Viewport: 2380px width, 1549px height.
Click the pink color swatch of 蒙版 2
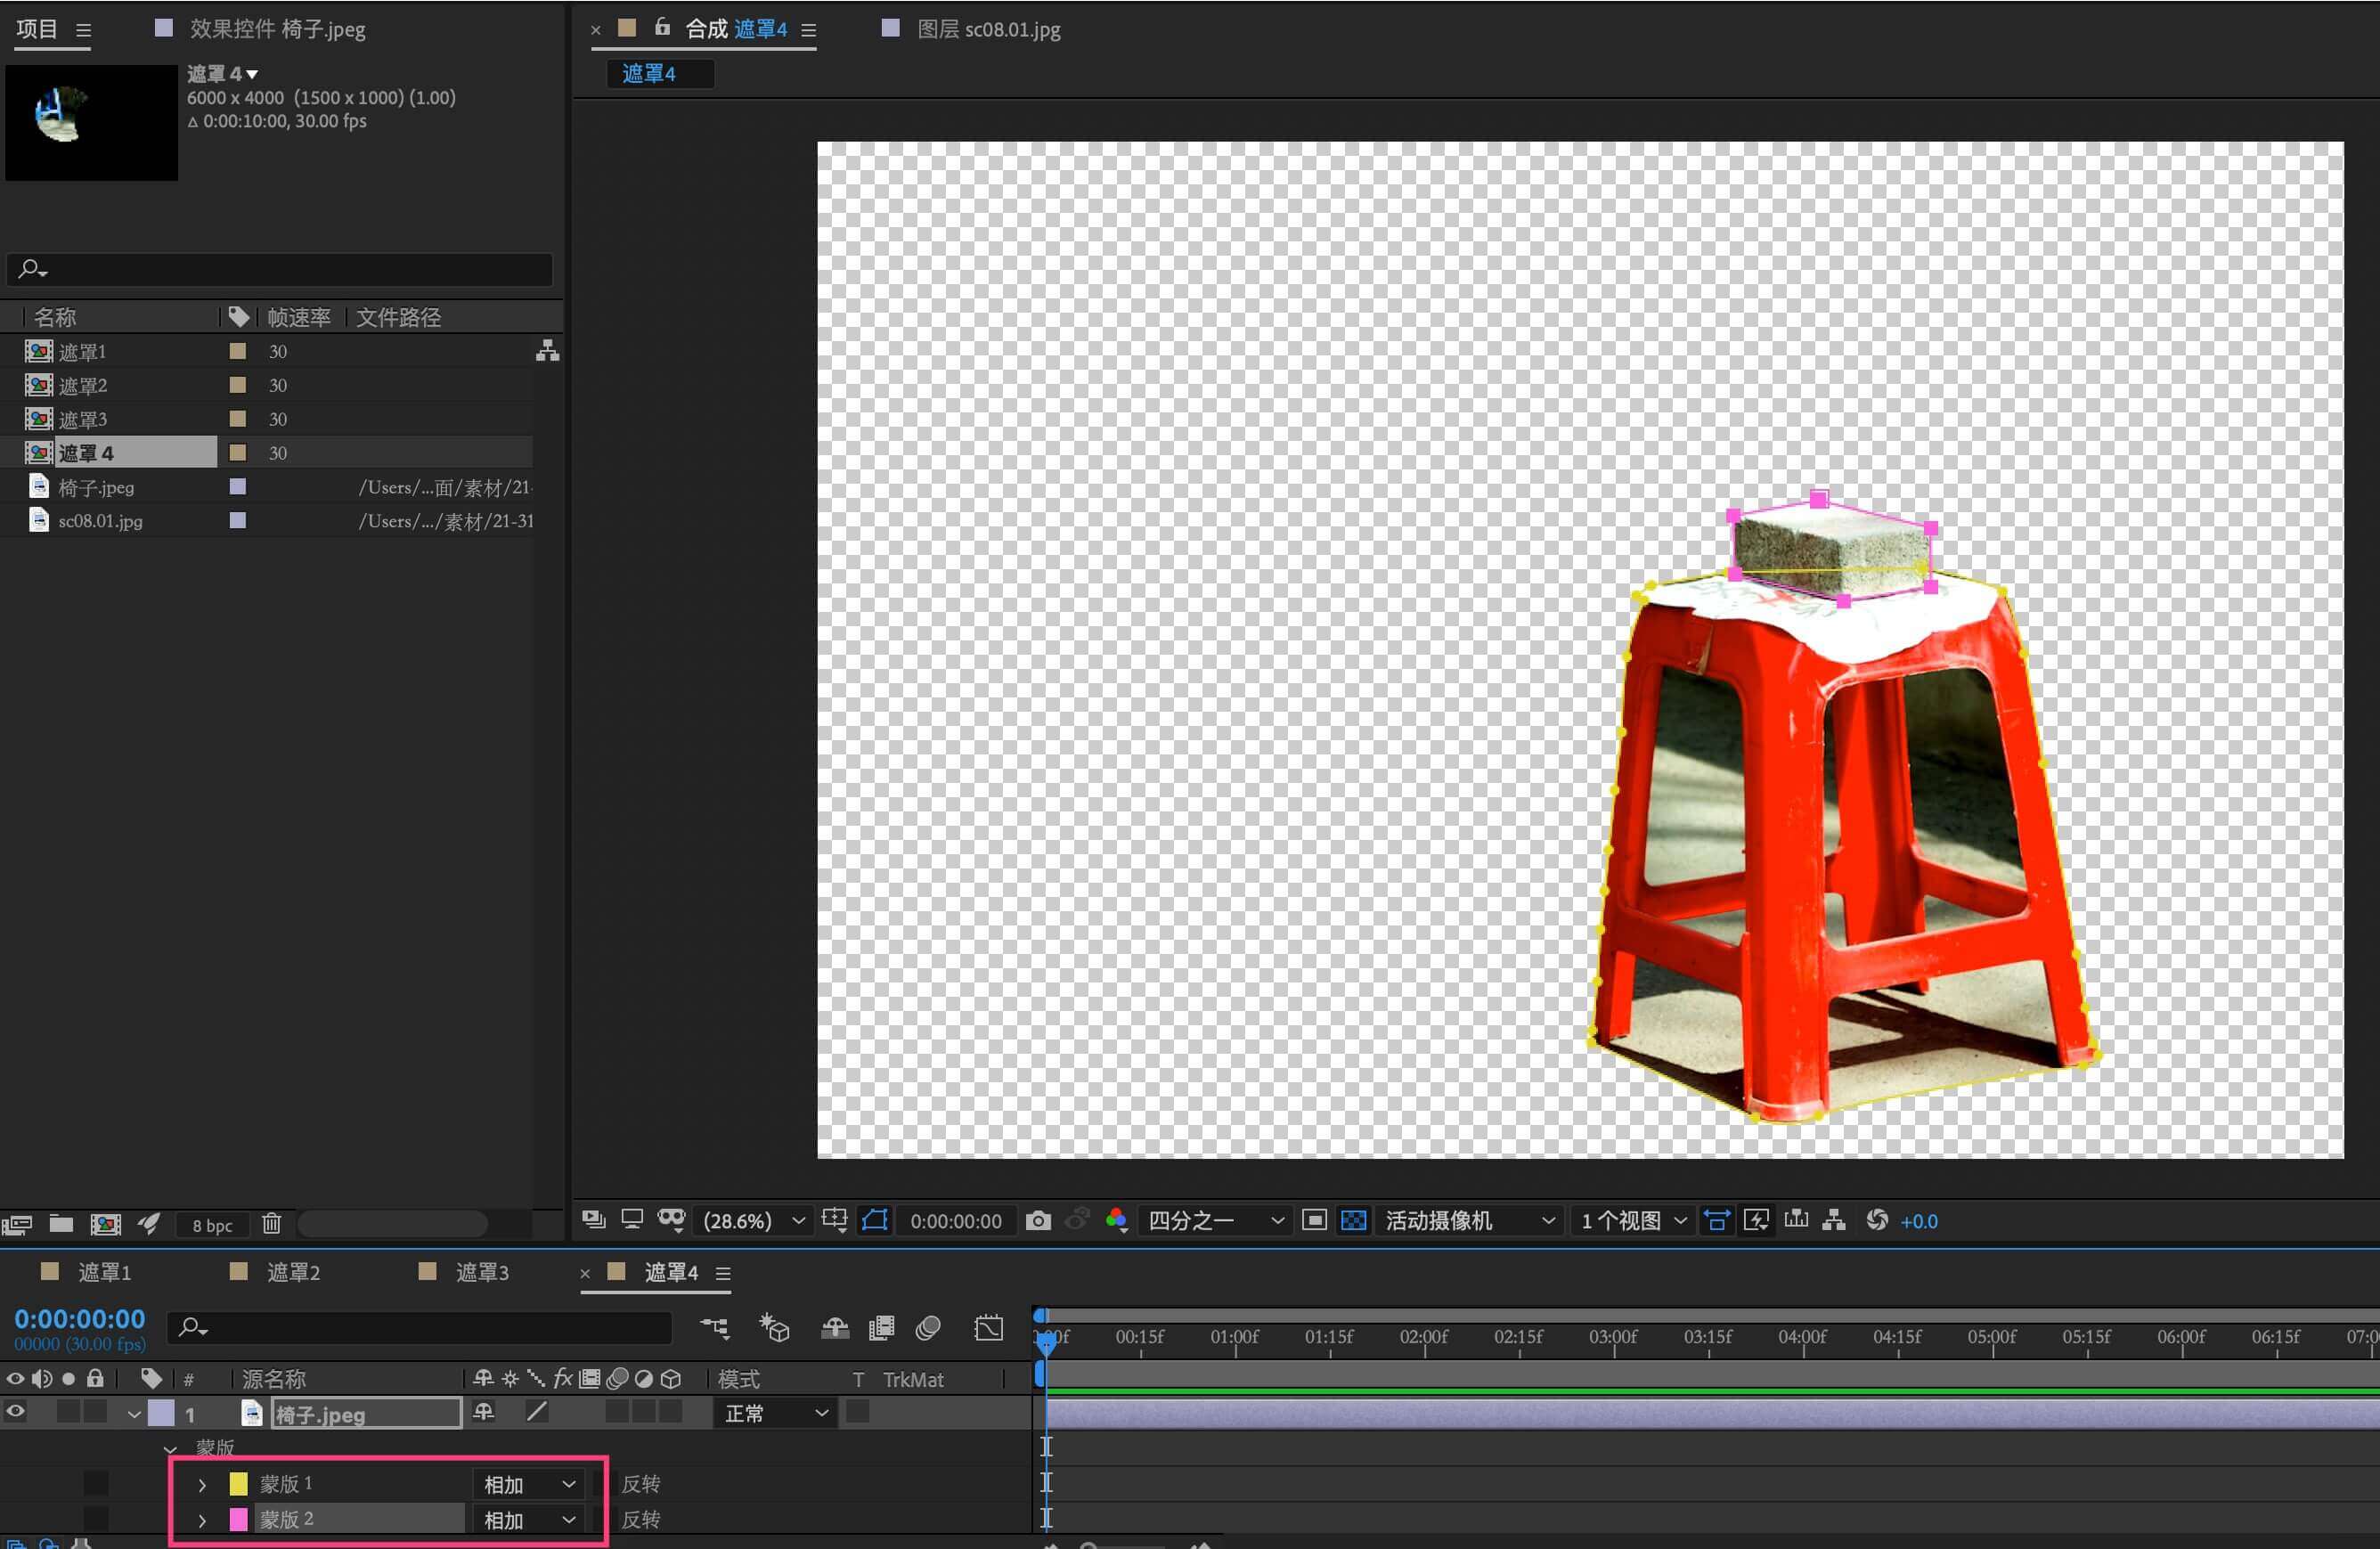tap(238, 1519)
